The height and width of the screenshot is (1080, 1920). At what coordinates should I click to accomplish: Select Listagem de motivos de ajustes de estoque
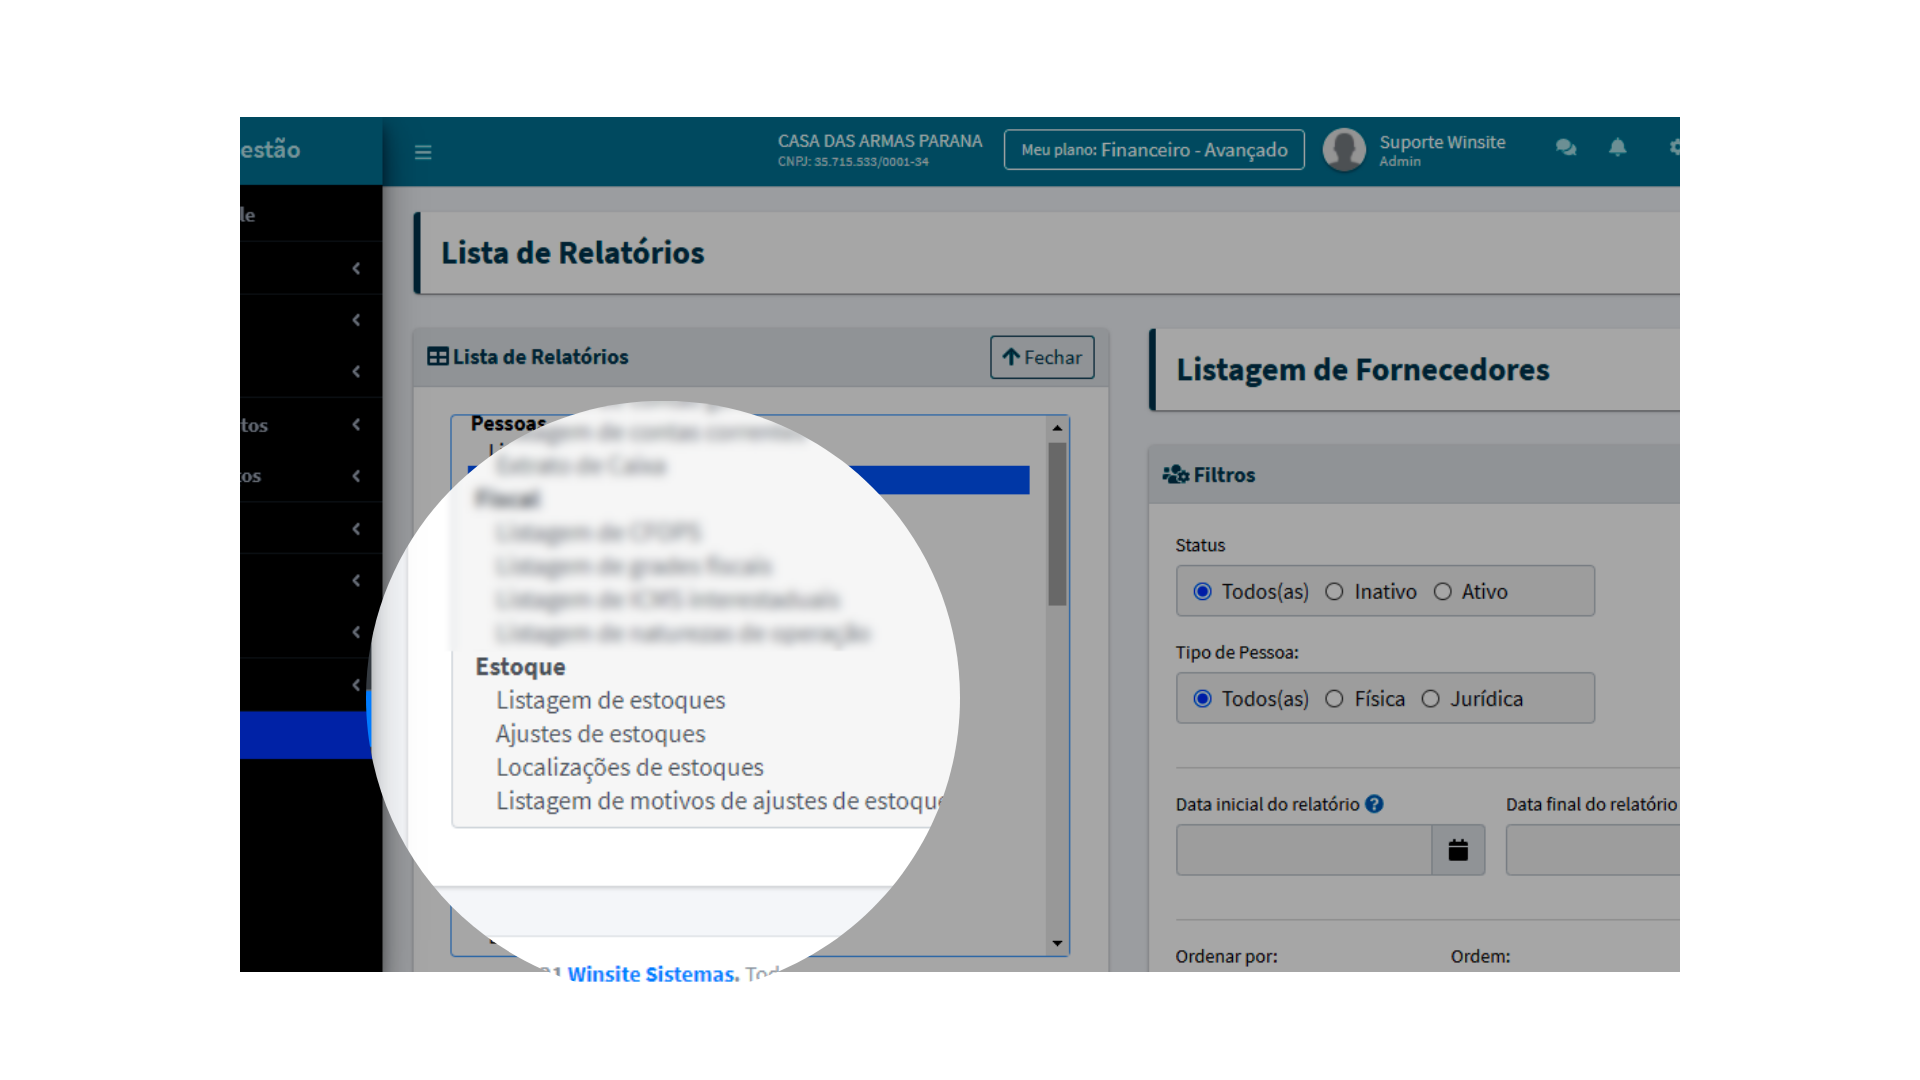720,801
